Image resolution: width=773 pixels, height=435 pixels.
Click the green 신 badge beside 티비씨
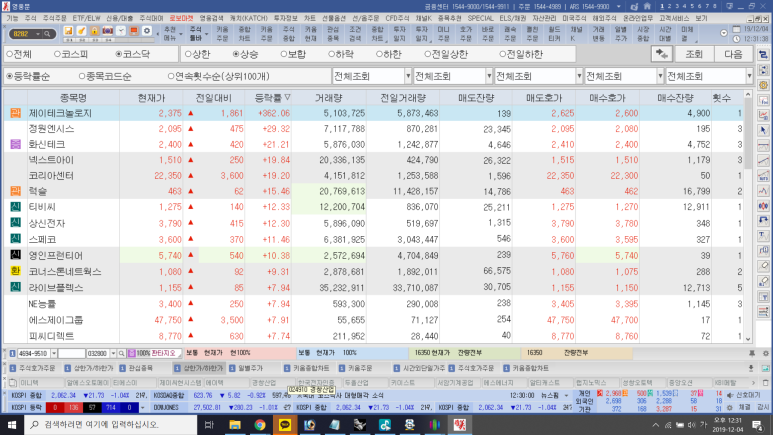[15, 207]
